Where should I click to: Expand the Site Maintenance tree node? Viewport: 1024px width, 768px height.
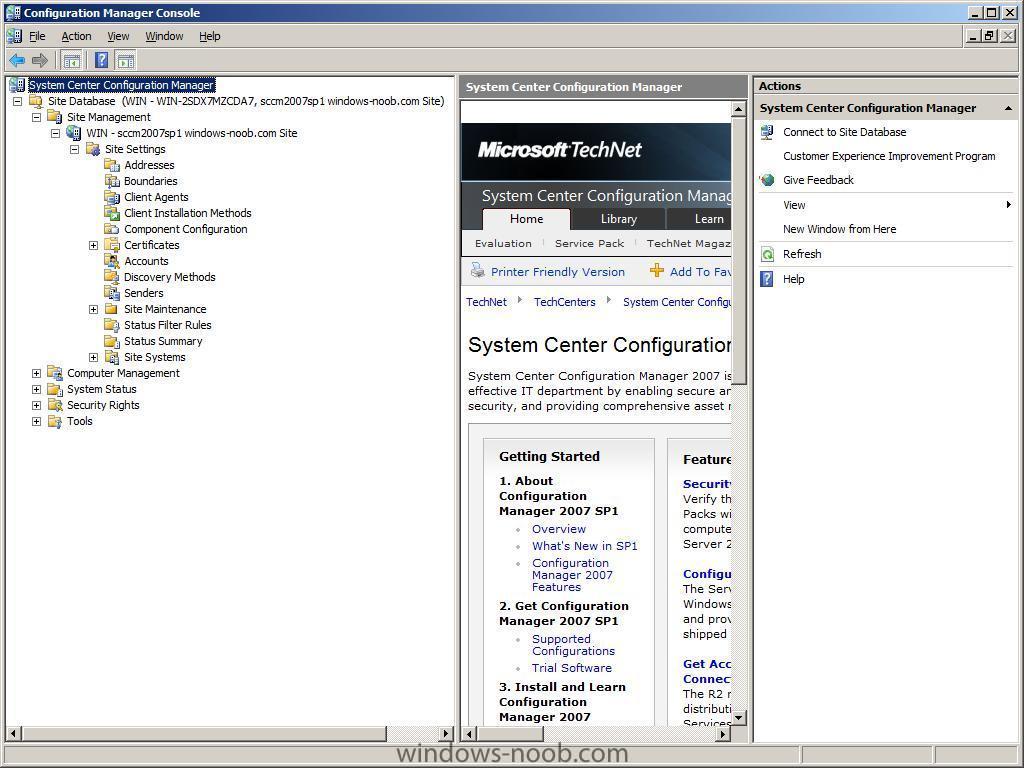(93, 310)
